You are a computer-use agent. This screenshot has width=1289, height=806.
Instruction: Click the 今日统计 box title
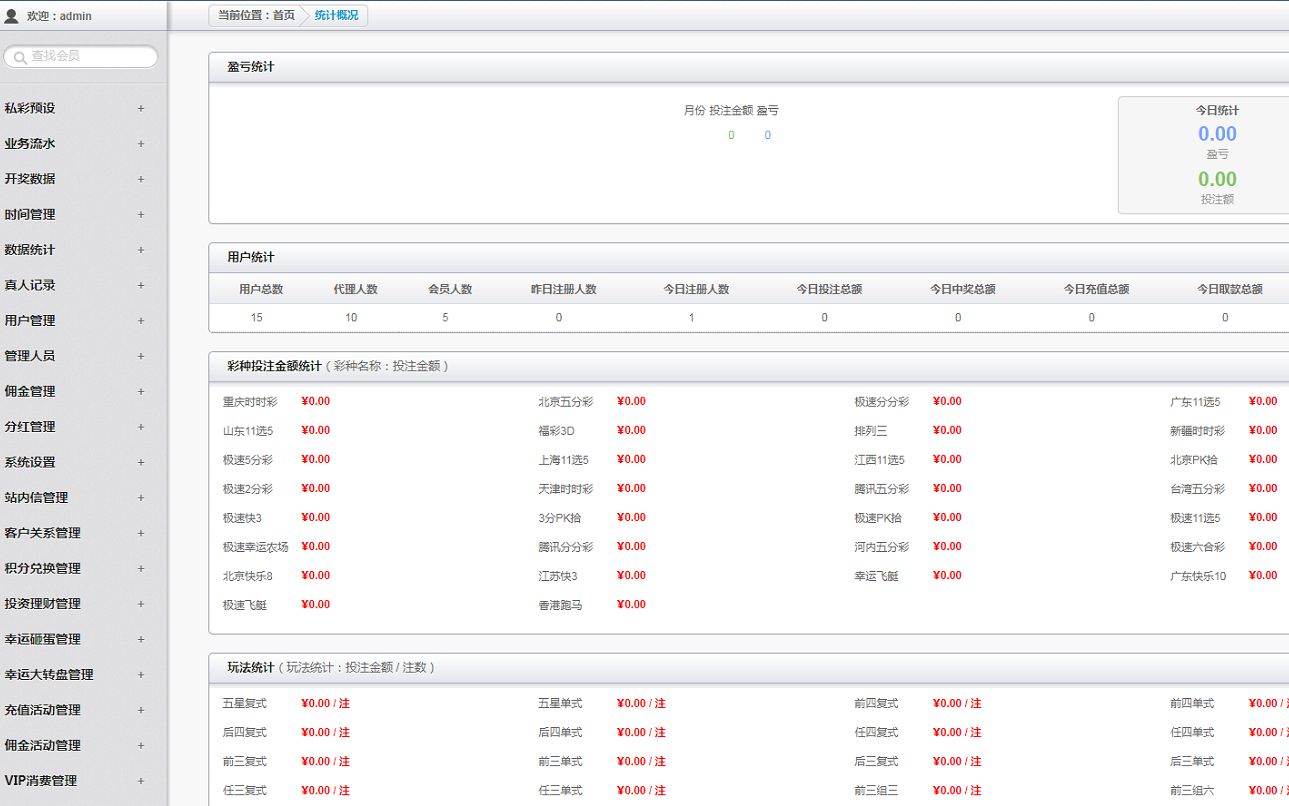tap(1217, 111)
